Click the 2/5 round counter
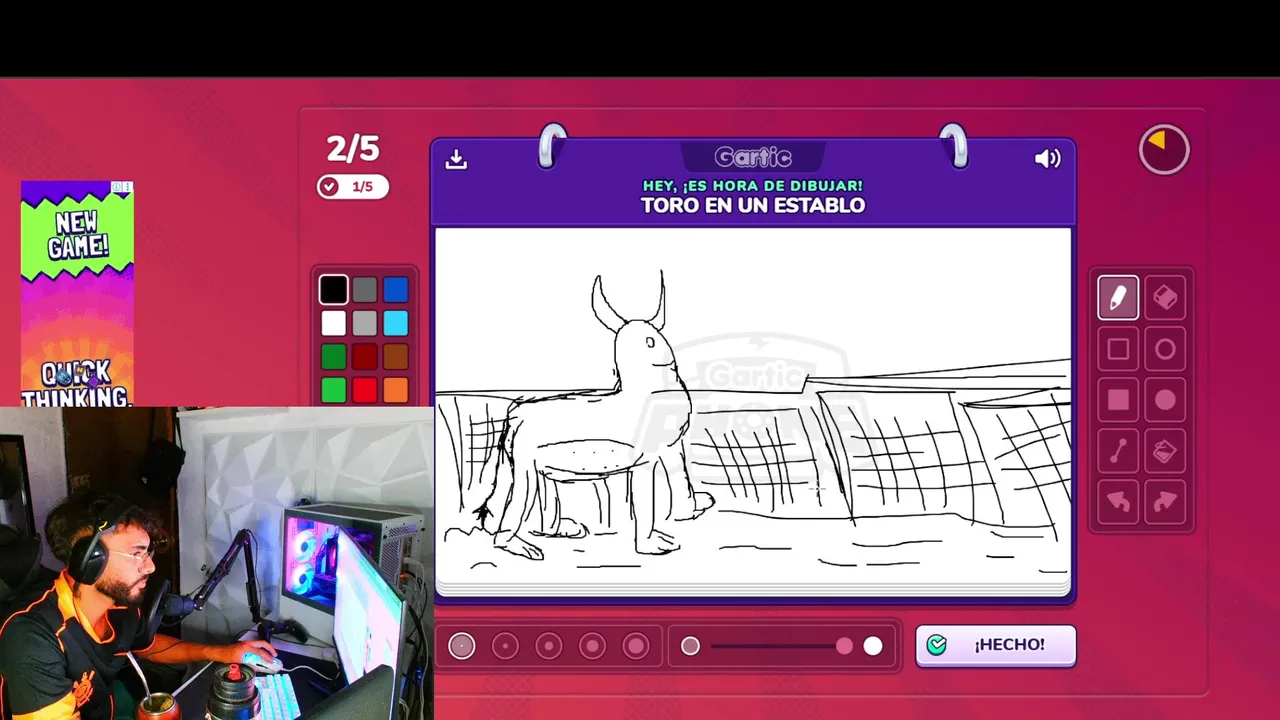This screenshot has width=1280, height=720. 353,149
